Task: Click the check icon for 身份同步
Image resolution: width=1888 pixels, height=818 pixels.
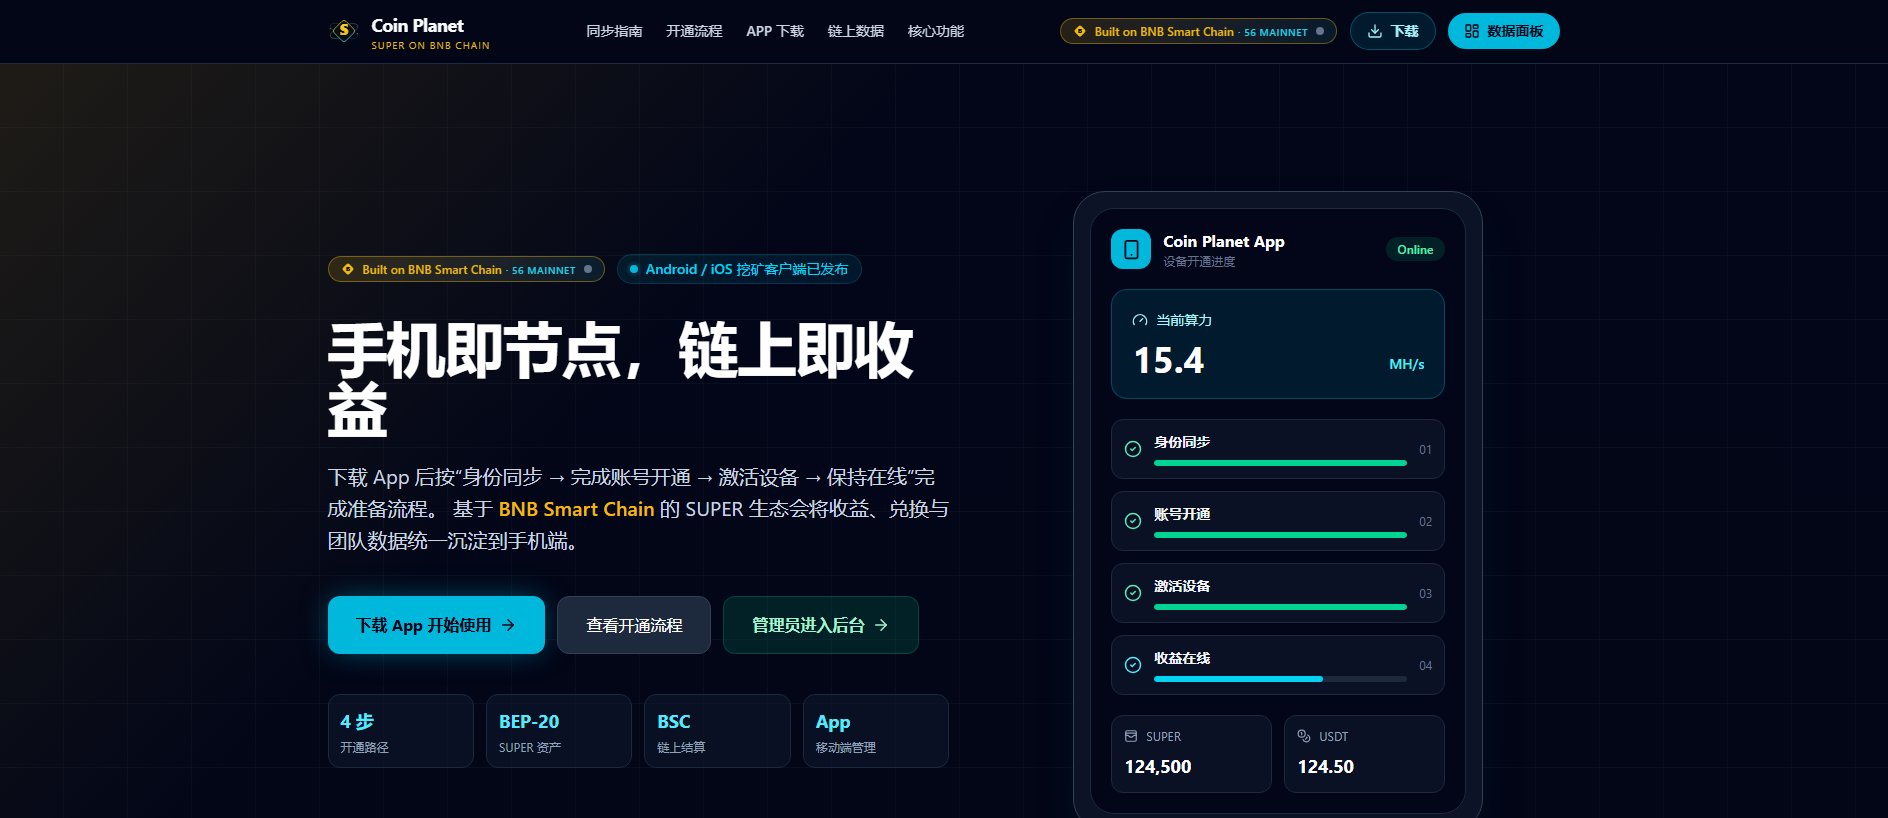Action: [1133, 449]
